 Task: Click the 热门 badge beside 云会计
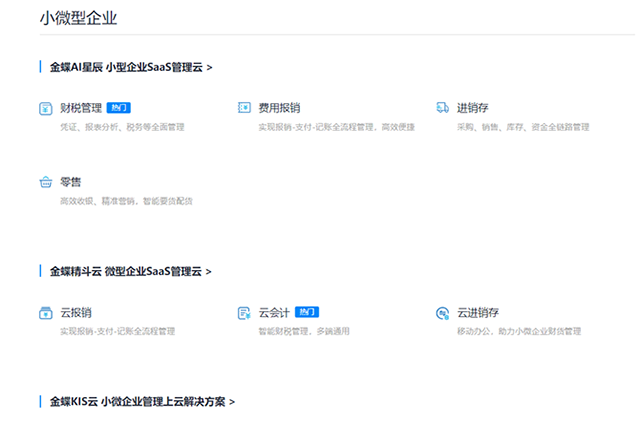click(307, 312)
